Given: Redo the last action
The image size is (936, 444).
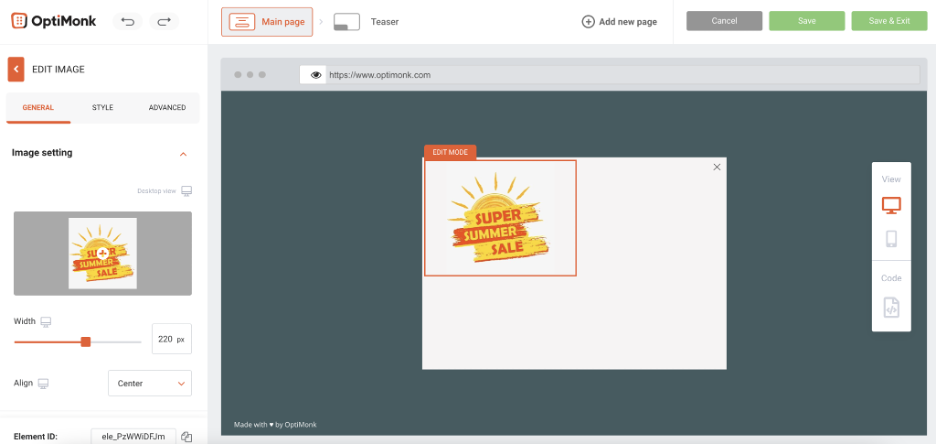Looking at the screenshot, I should pyautogui.click(x=164, y=21).
